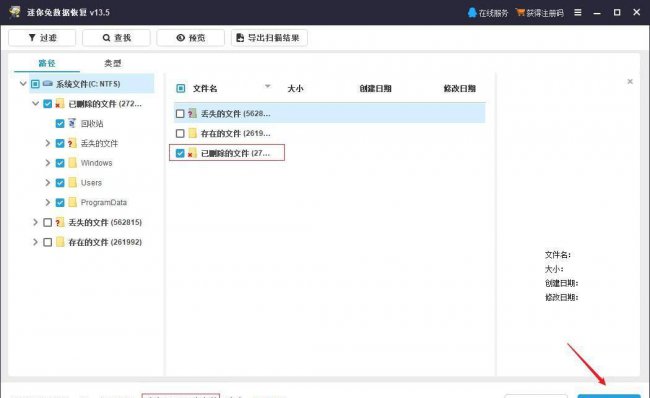
Task: Open the 过滤 filter button
Action: [x=42, y=38]
